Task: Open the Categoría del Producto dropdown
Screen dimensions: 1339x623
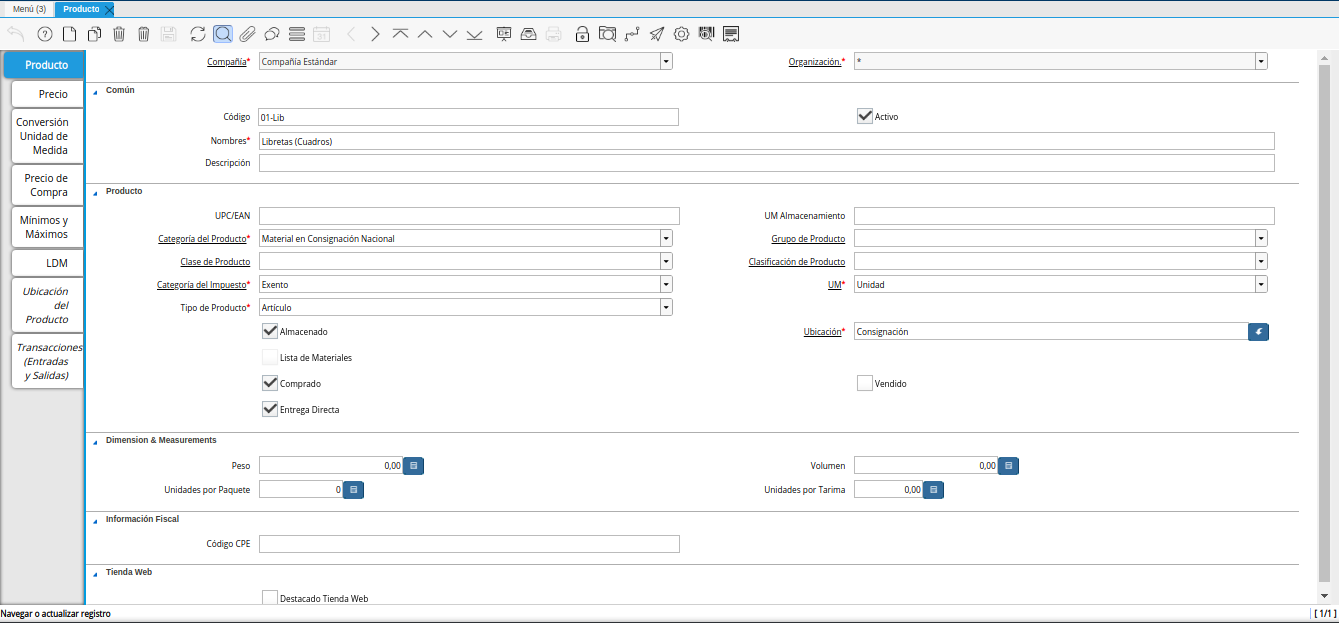Action: coord(666,239)
